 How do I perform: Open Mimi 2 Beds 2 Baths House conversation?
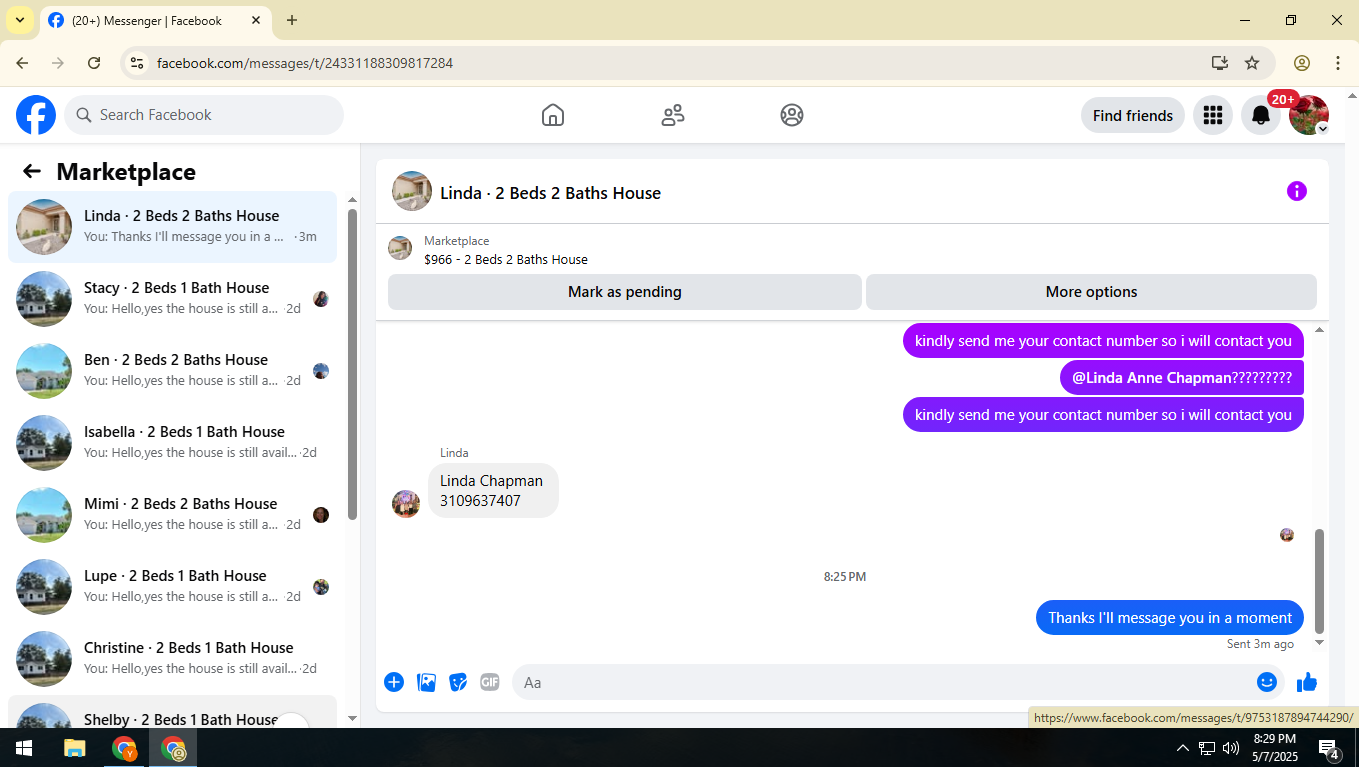point(172,515)
